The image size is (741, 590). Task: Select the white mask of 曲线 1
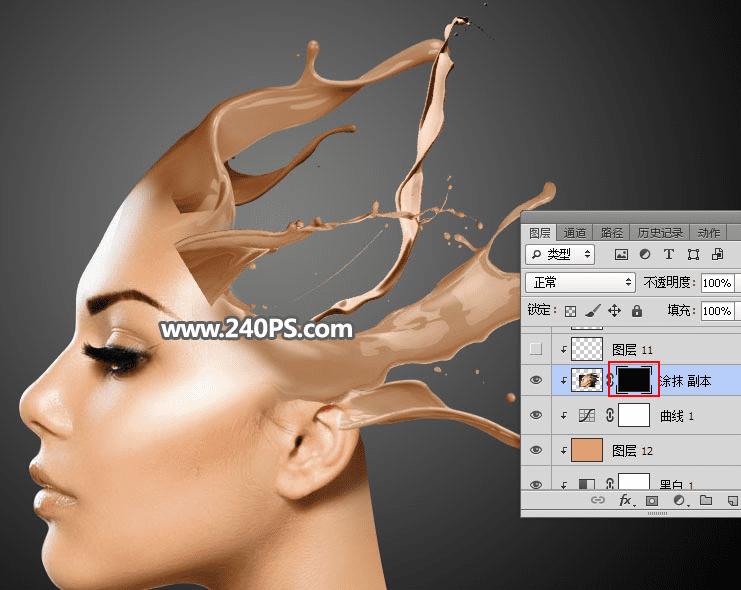click(634, 415)
